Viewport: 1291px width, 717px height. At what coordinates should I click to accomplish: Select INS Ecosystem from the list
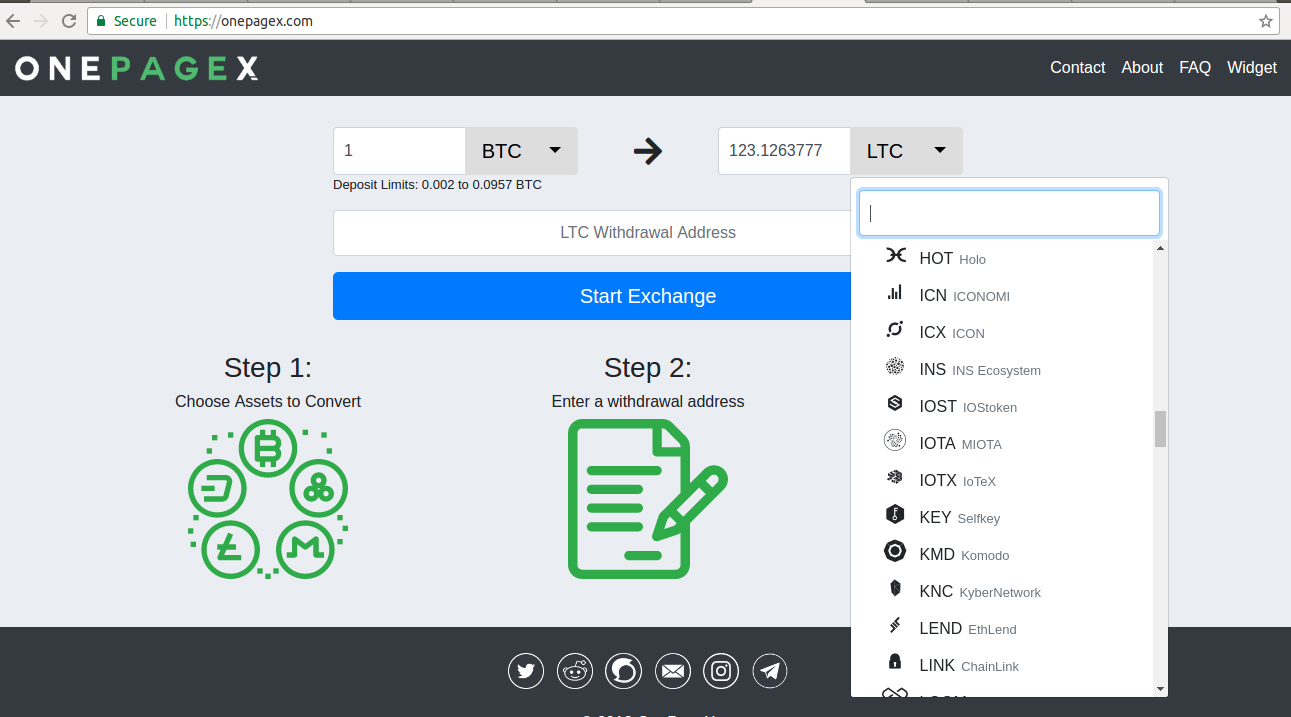[1003, 369]
